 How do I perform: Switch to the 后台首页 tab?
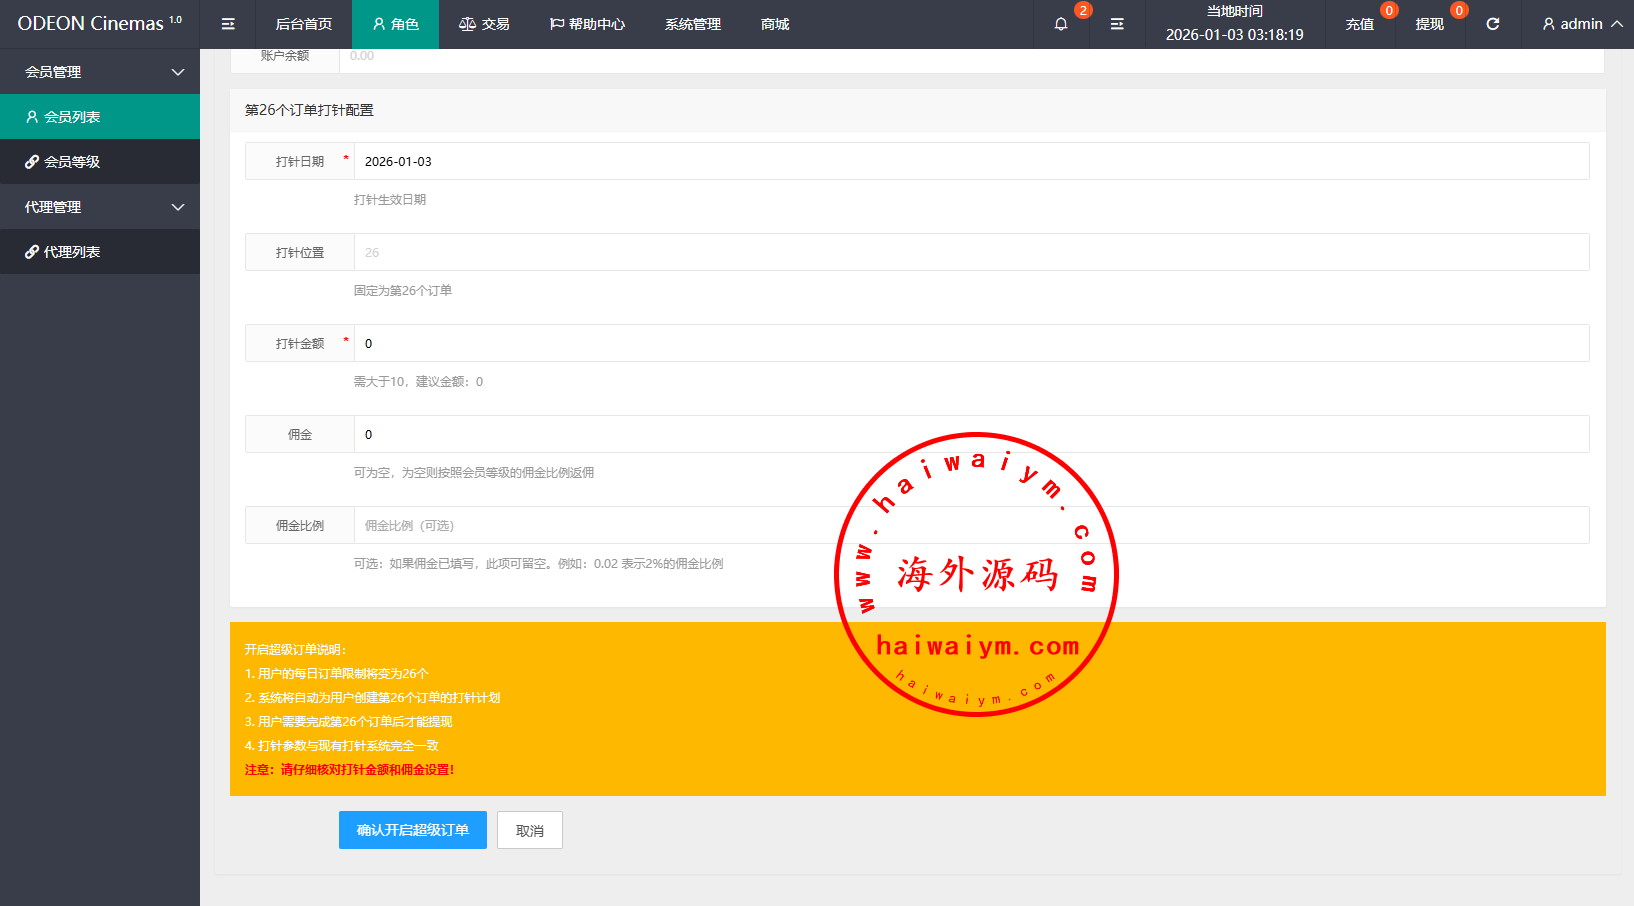click(x=304, y=24)
